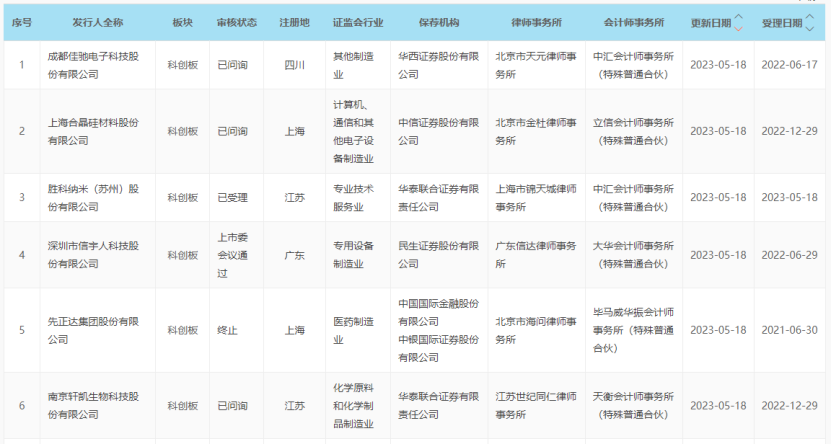Click the 保荐机构 column header
The height and width of the screenshot is (445, 831).
point(439,23)
